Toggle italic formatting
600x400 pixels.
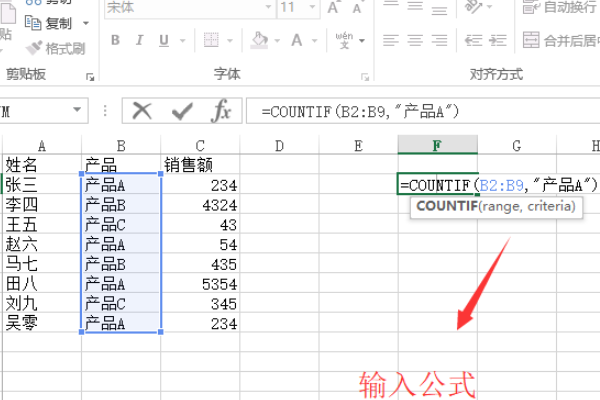140,40
